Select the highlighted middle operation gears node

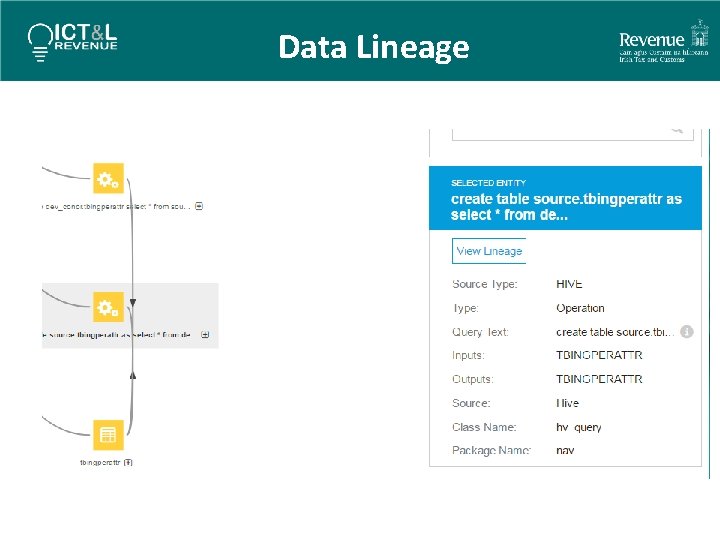108,307
